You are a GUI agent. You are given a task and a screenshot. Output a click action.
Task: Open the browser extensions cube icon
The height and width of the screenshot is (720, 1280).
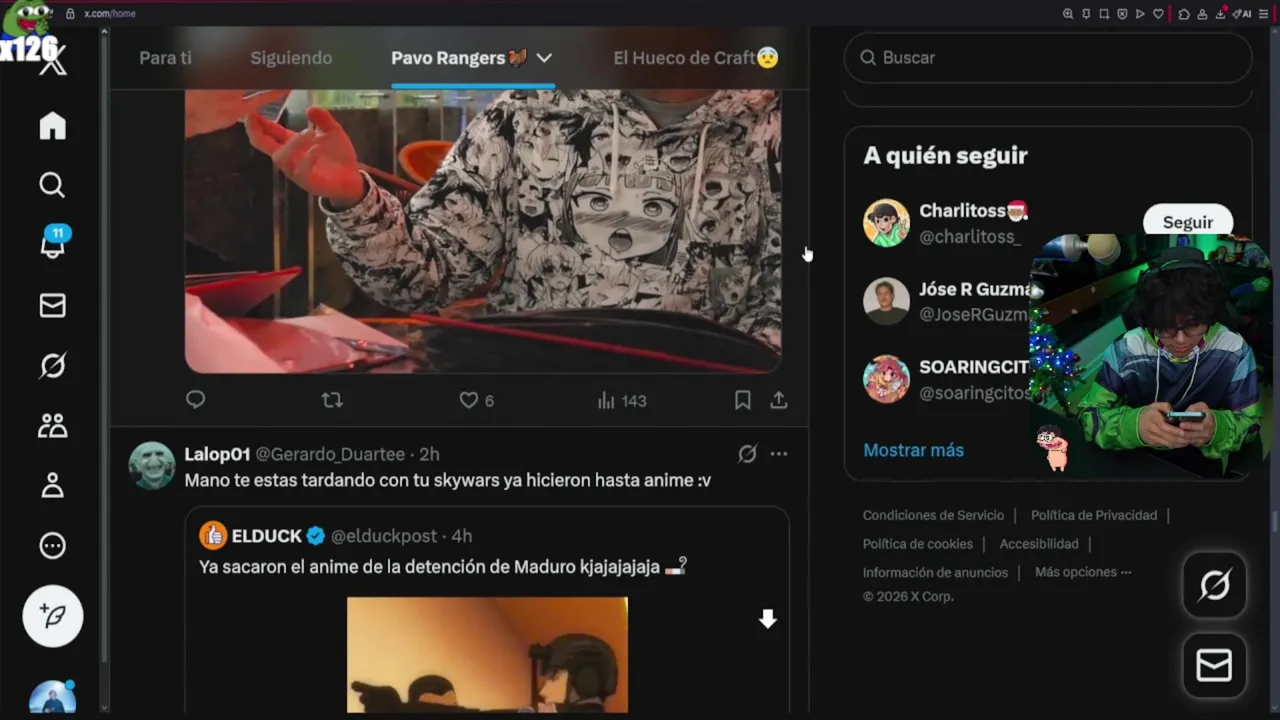[x=1184, y=14]
